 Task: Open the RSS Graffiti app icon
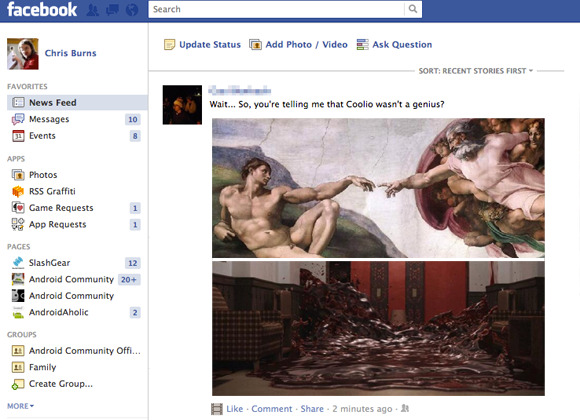click(18, 191)
